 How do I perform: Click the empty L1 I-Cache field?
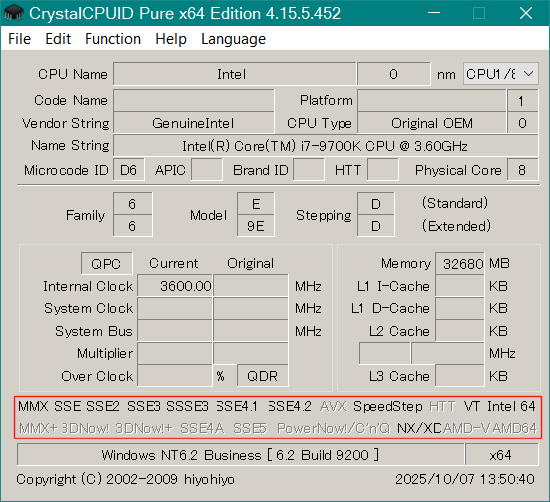pyautogui.click(x=460, y=286)
